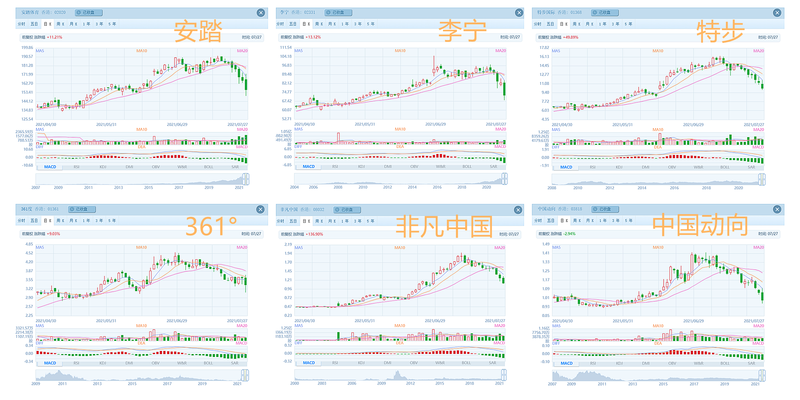800x400 pixels.
Task: Click header button beside code 00032 in 非凡中国
Action: pos(347,209)
